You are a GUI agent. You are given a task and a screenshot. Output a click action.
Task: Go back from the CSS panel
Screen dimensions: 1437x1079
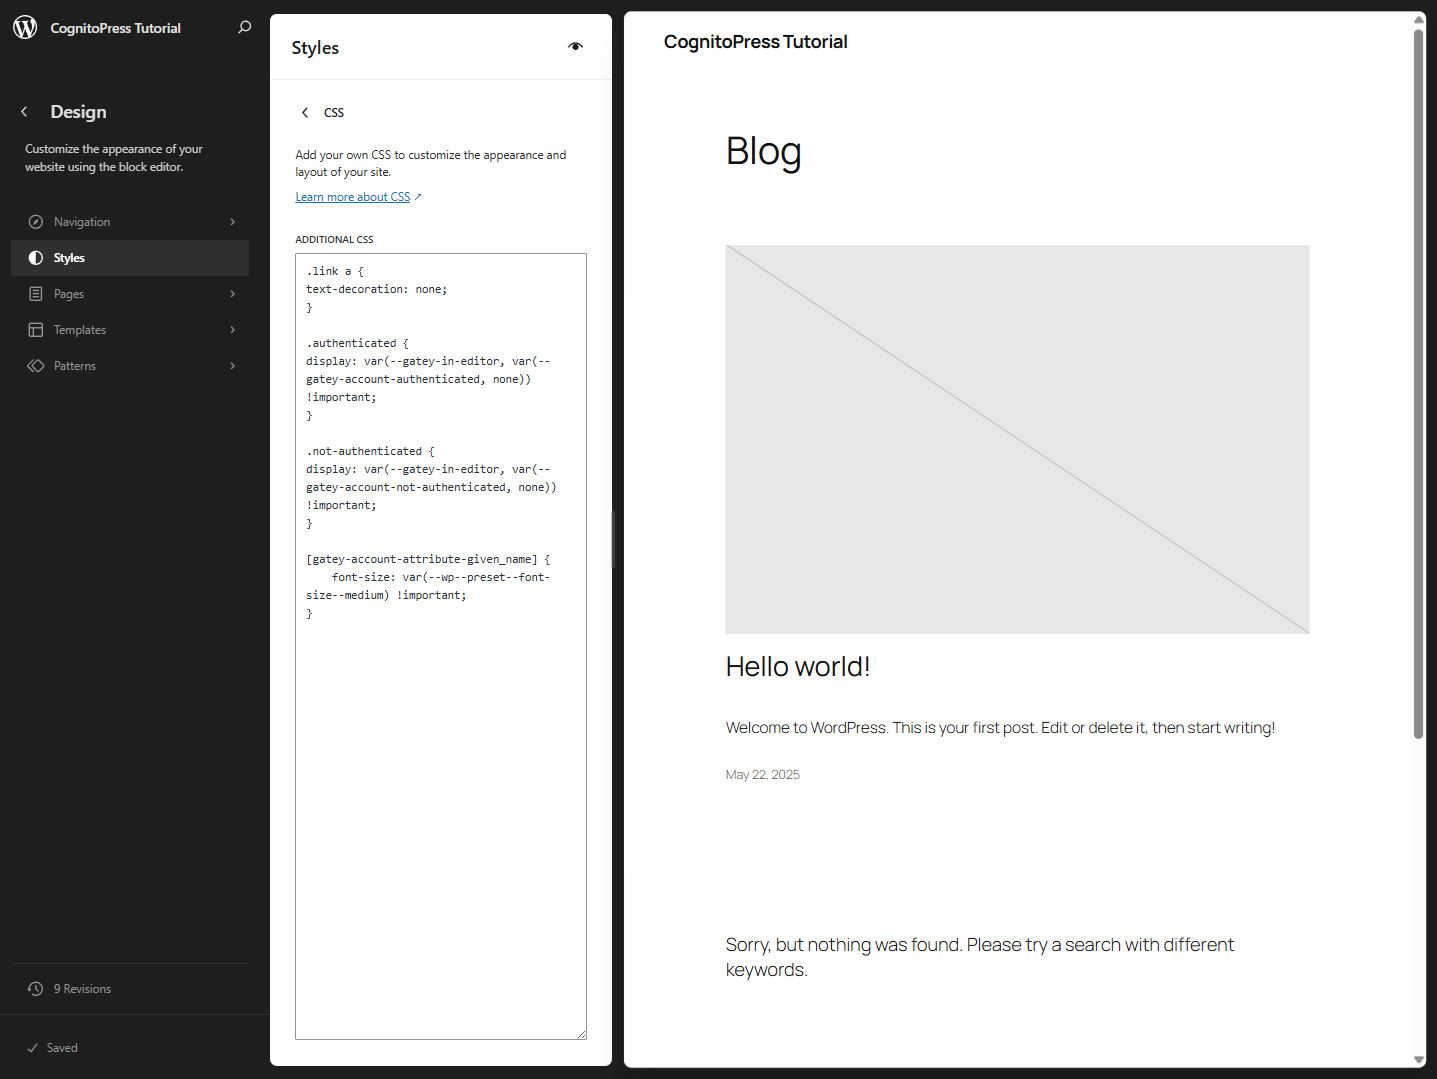[x=305, y=112]
